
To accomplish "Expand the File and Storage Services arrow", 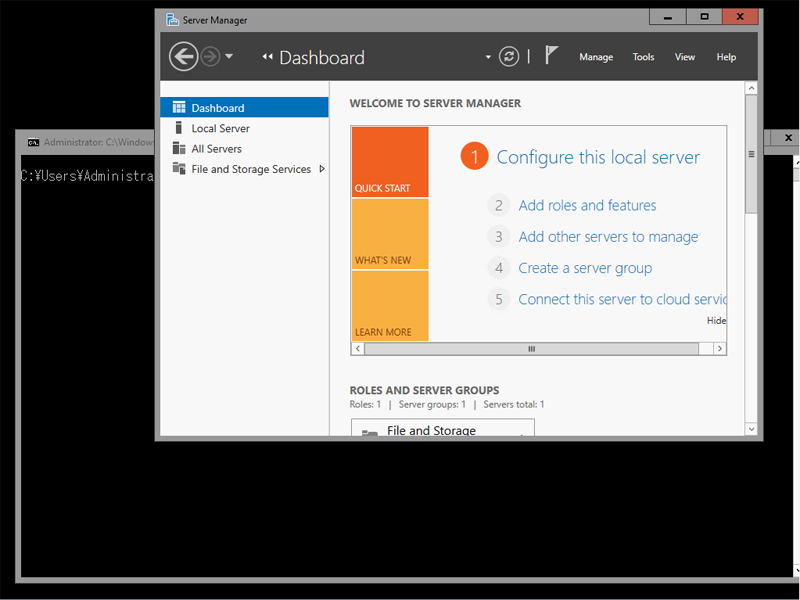I will tap(321, 169).
